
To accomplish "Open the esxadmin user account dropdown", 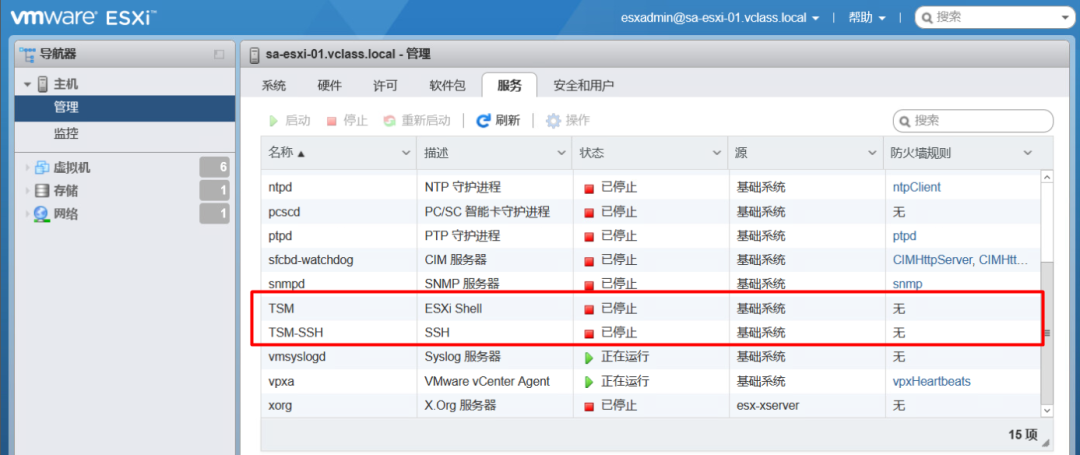I will click(720, 18).
